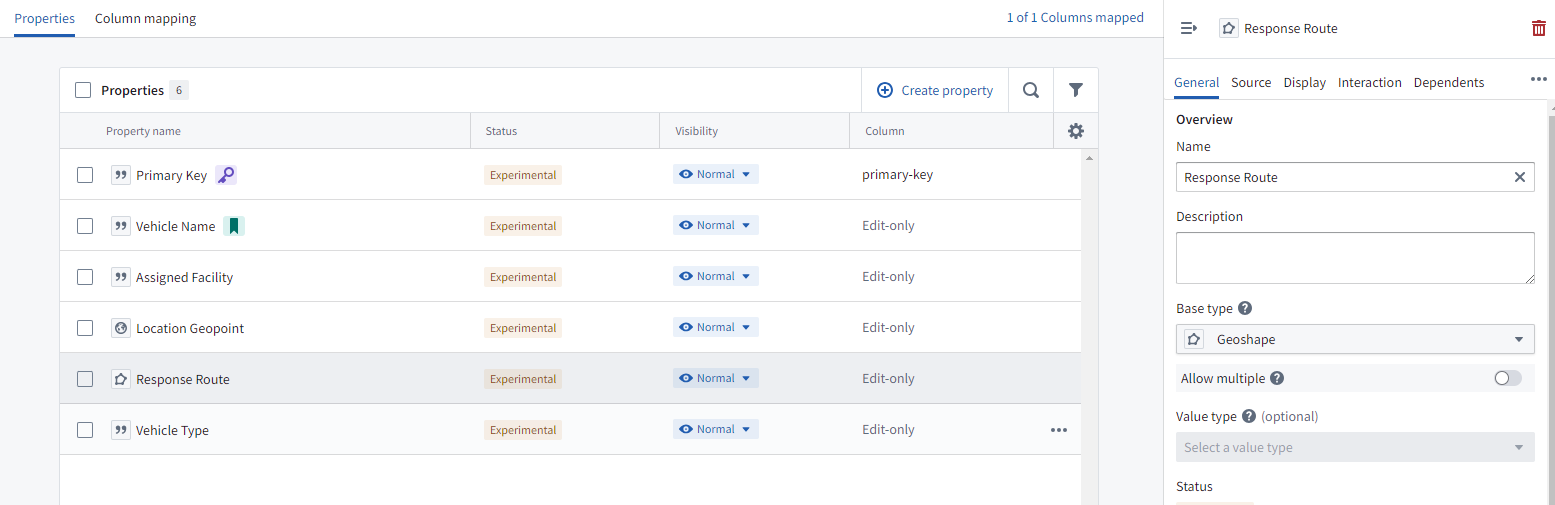Image resolution: width=1555 pixels, height=505 pixels.
Task: Check the Location Geopoint row checkbox
Action: (x=85, y=328)
